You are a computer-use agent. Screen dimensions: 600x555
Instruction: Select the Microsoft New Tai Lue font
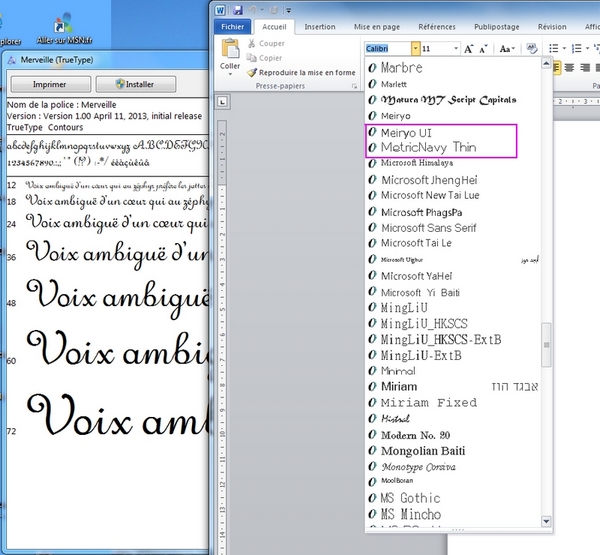453,196
